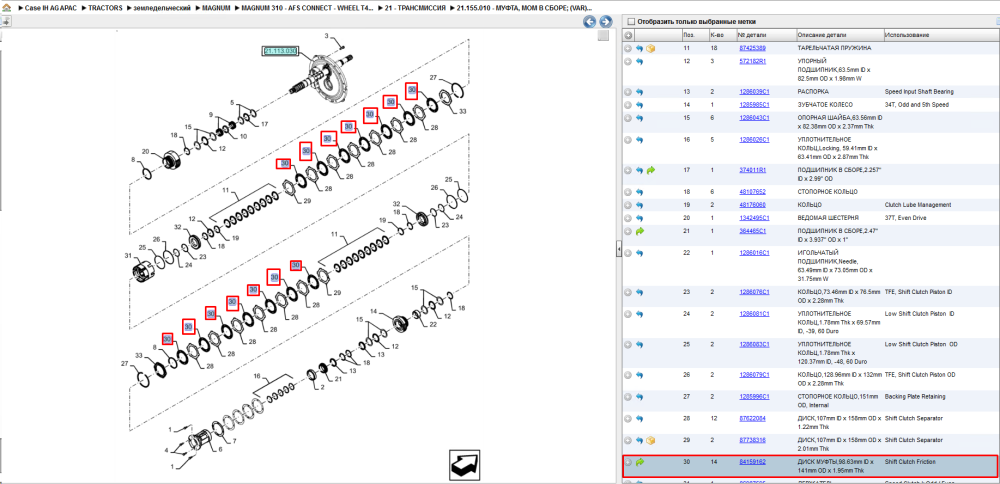The height and width of the screenshot is (484, 1000).
Task: Select '34T, Odd and 5th Speed' cell
Action: [x=917, y=105]
